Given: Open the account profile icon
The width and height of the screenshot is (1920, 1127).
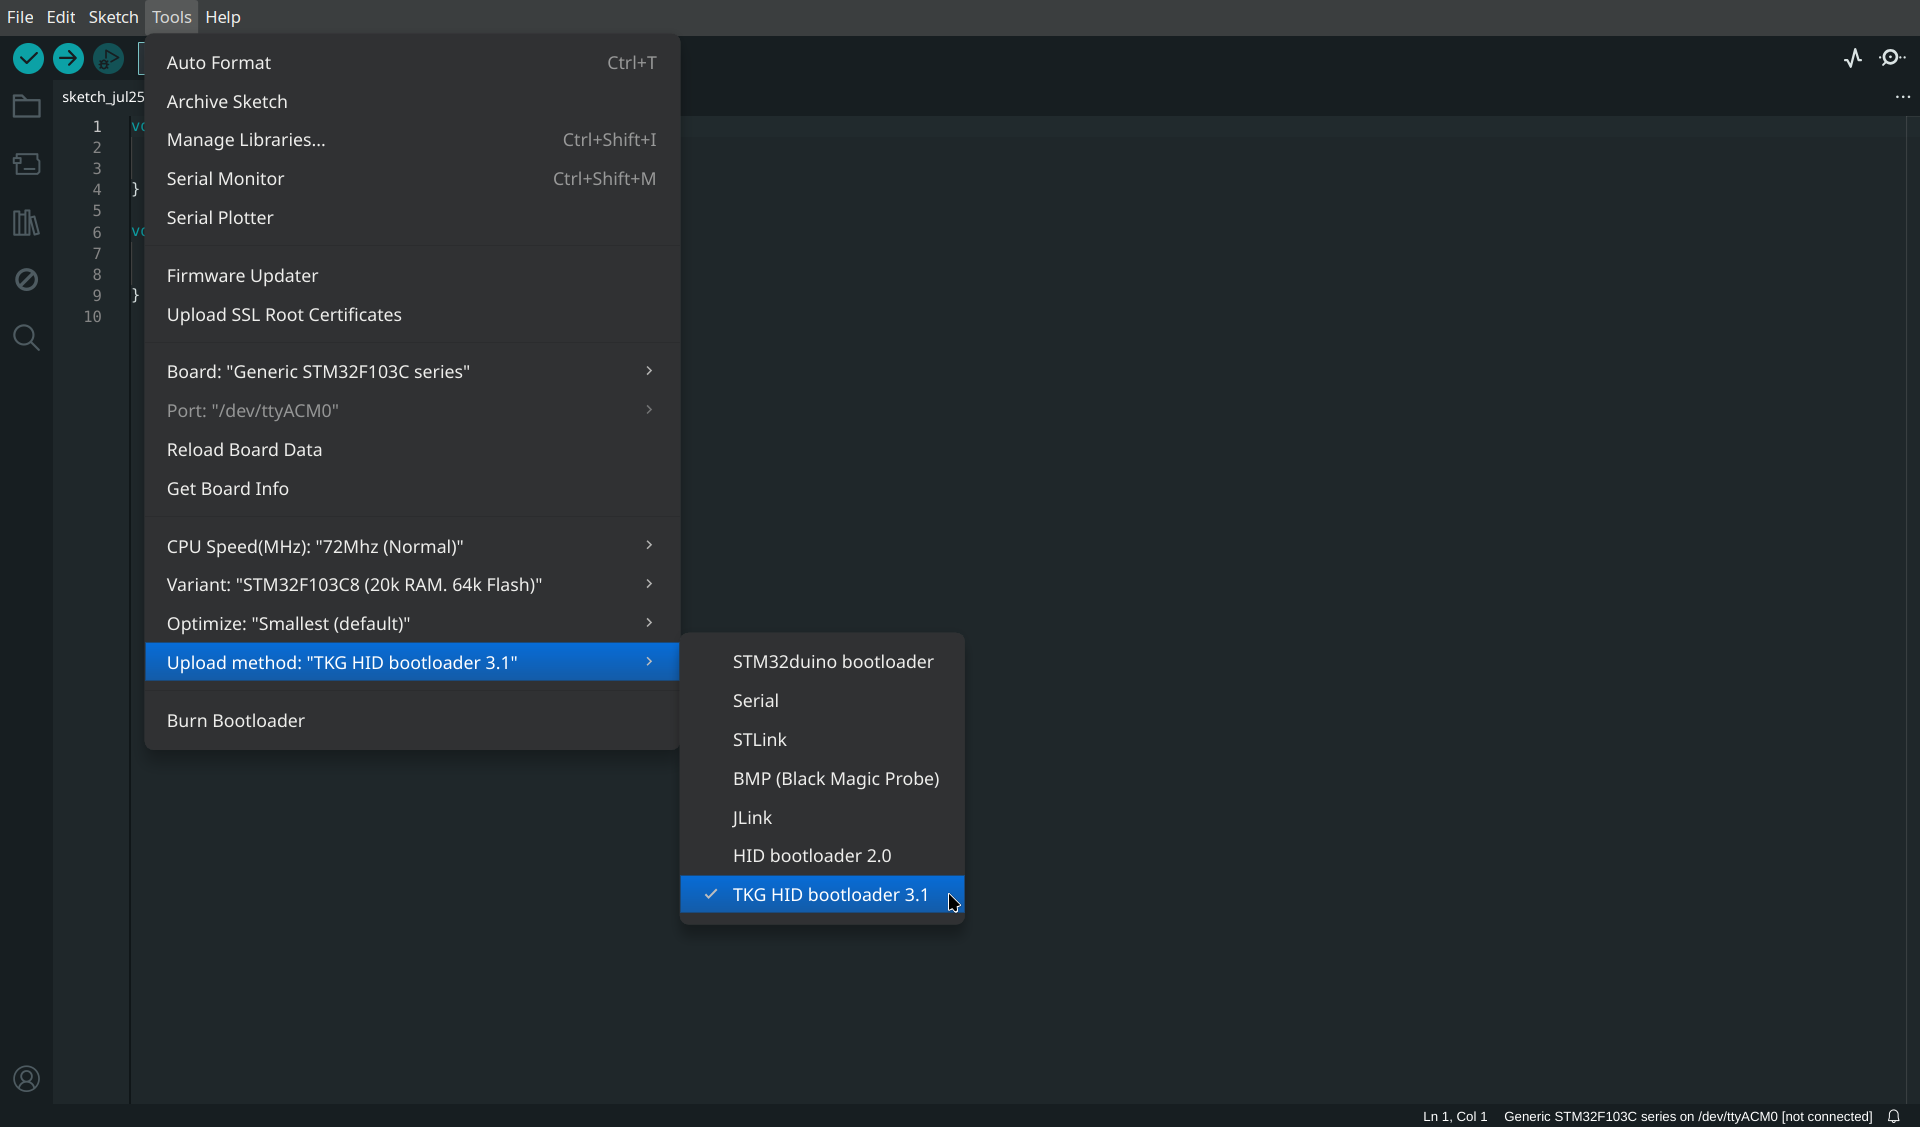Looking at the screenshot, I should (x=26, y=1079).
